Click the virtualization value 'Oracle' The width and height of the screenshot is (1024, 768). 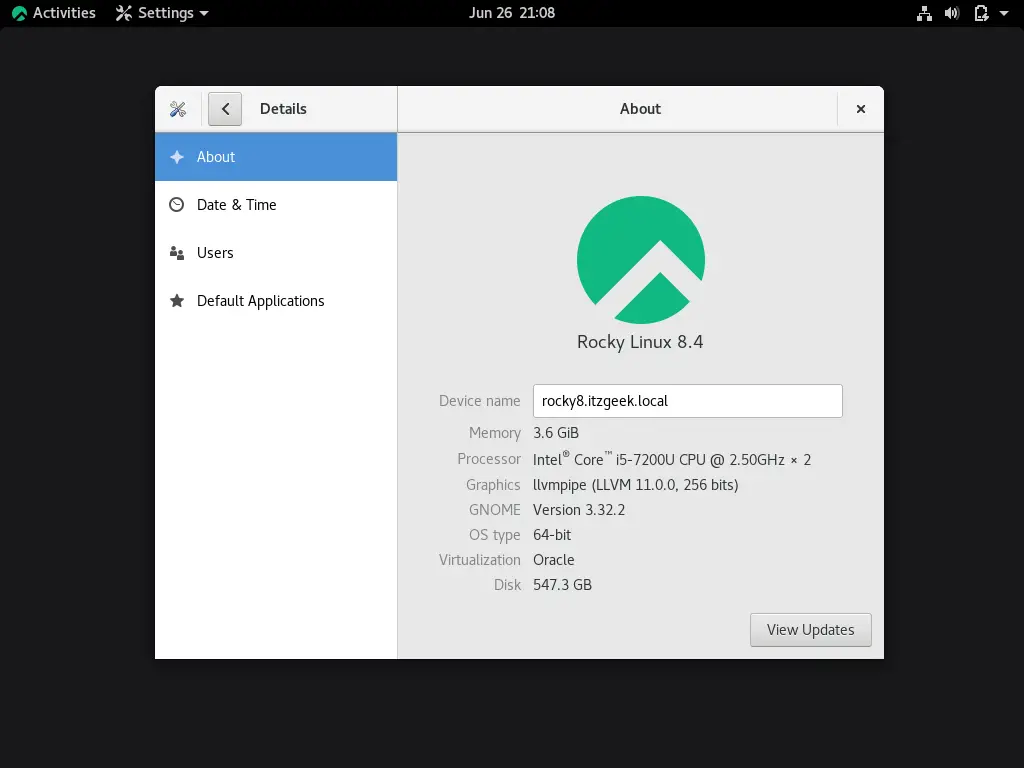point(554,560)
